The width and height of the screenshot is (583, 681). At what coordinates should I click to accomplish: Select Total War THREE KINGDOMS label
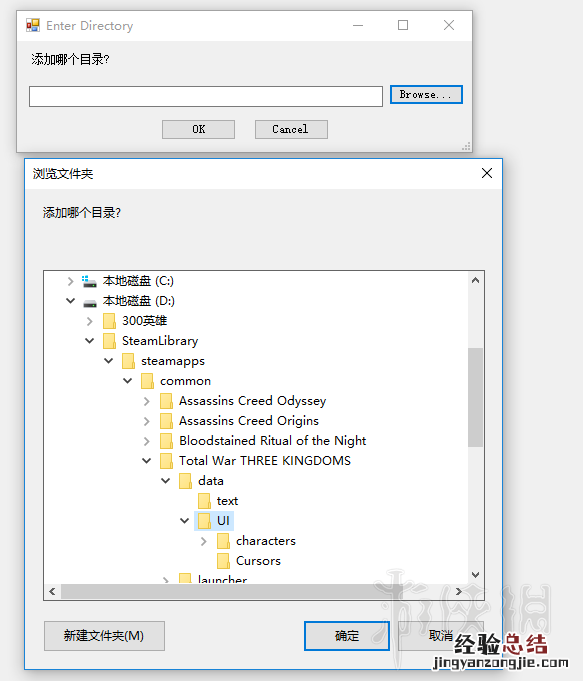pyautogui.click(x=265, y=461)
